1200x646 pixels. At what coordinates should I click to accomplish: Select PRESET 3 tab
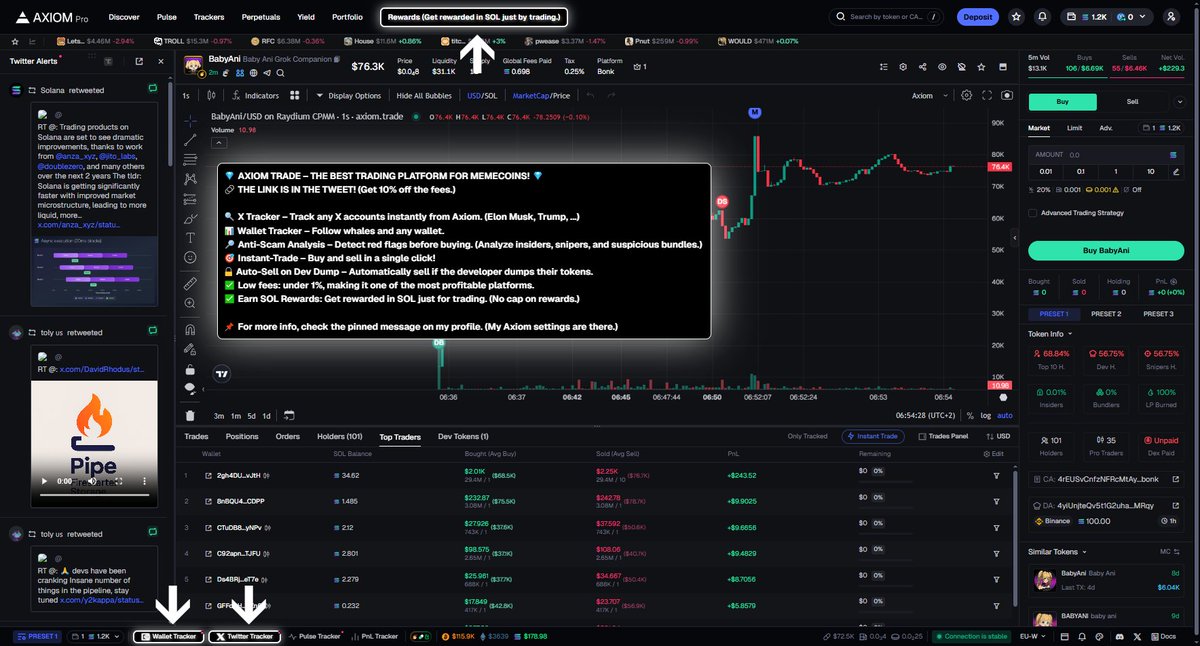1157,314
